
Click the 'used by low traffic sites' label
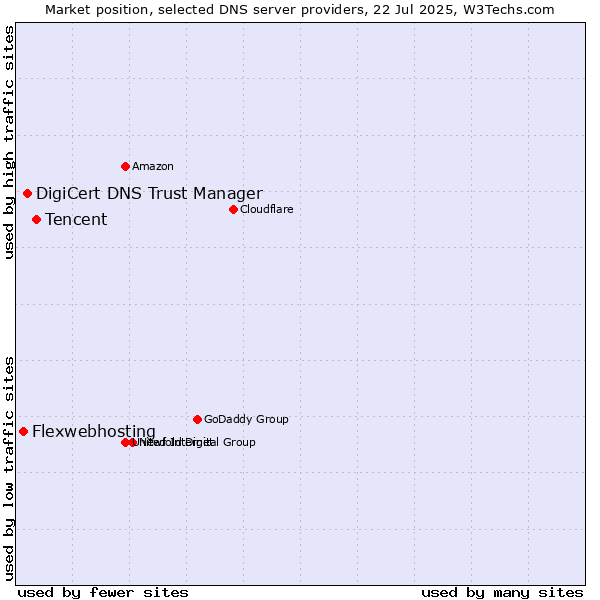click(9, 469)
